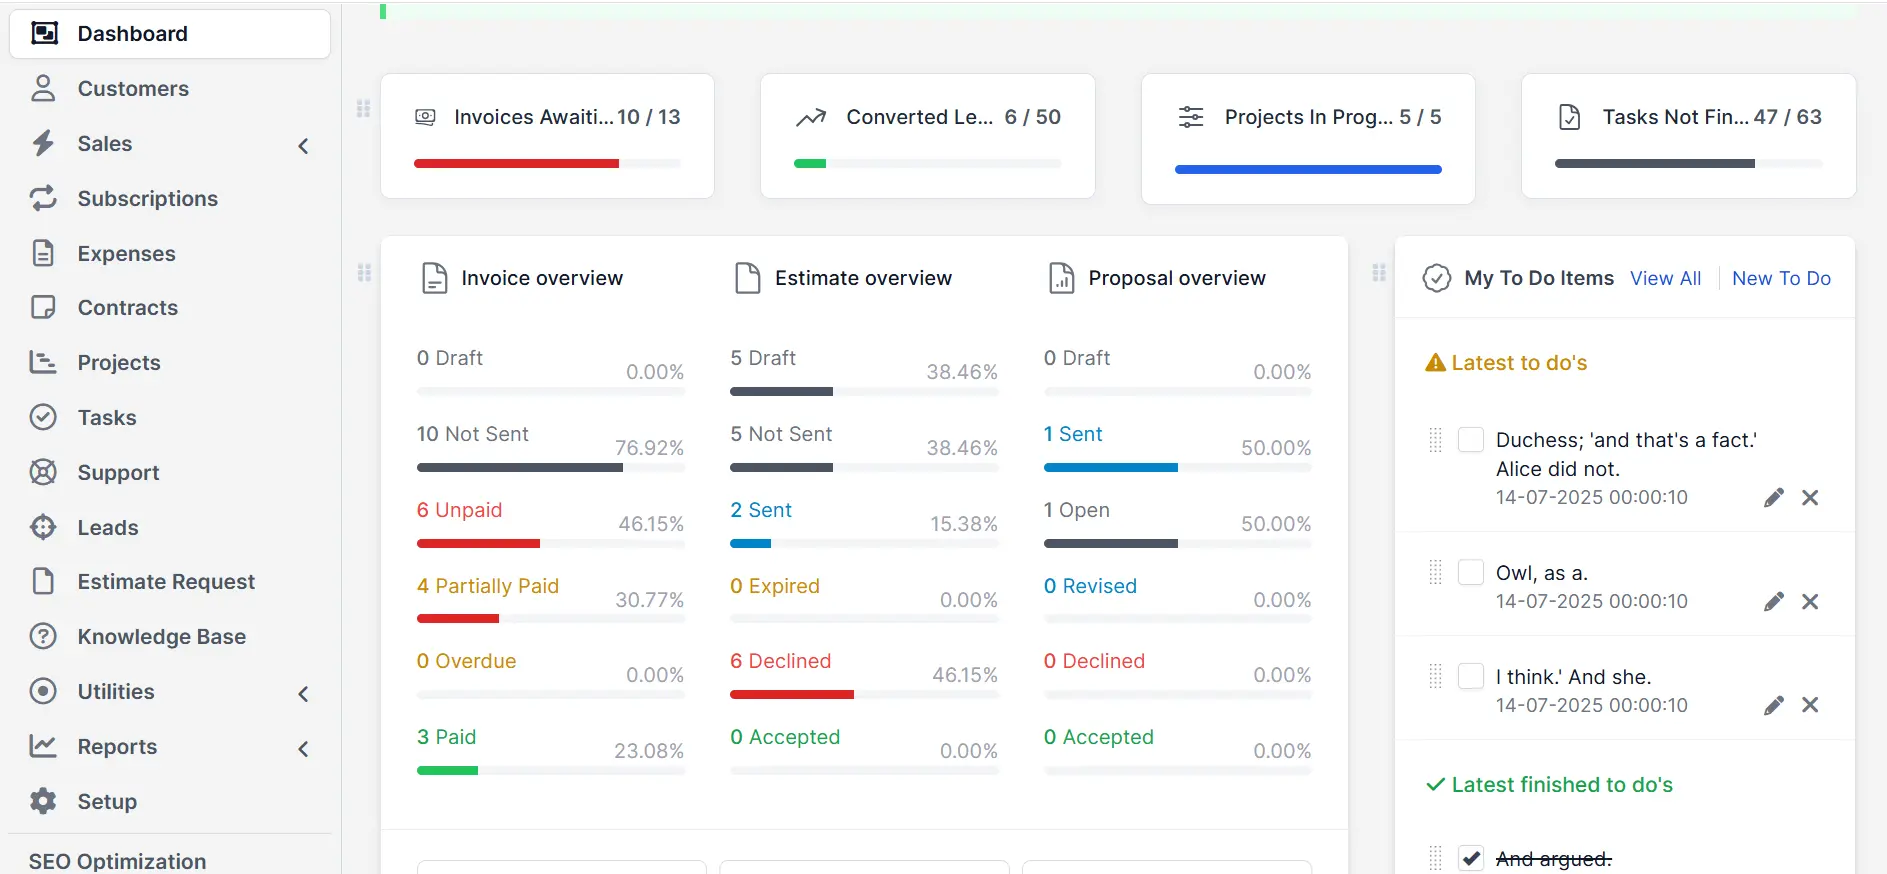Click the Tasks Not Finished document icon
The image size is (1887, 874).
tap(1570, 117)
